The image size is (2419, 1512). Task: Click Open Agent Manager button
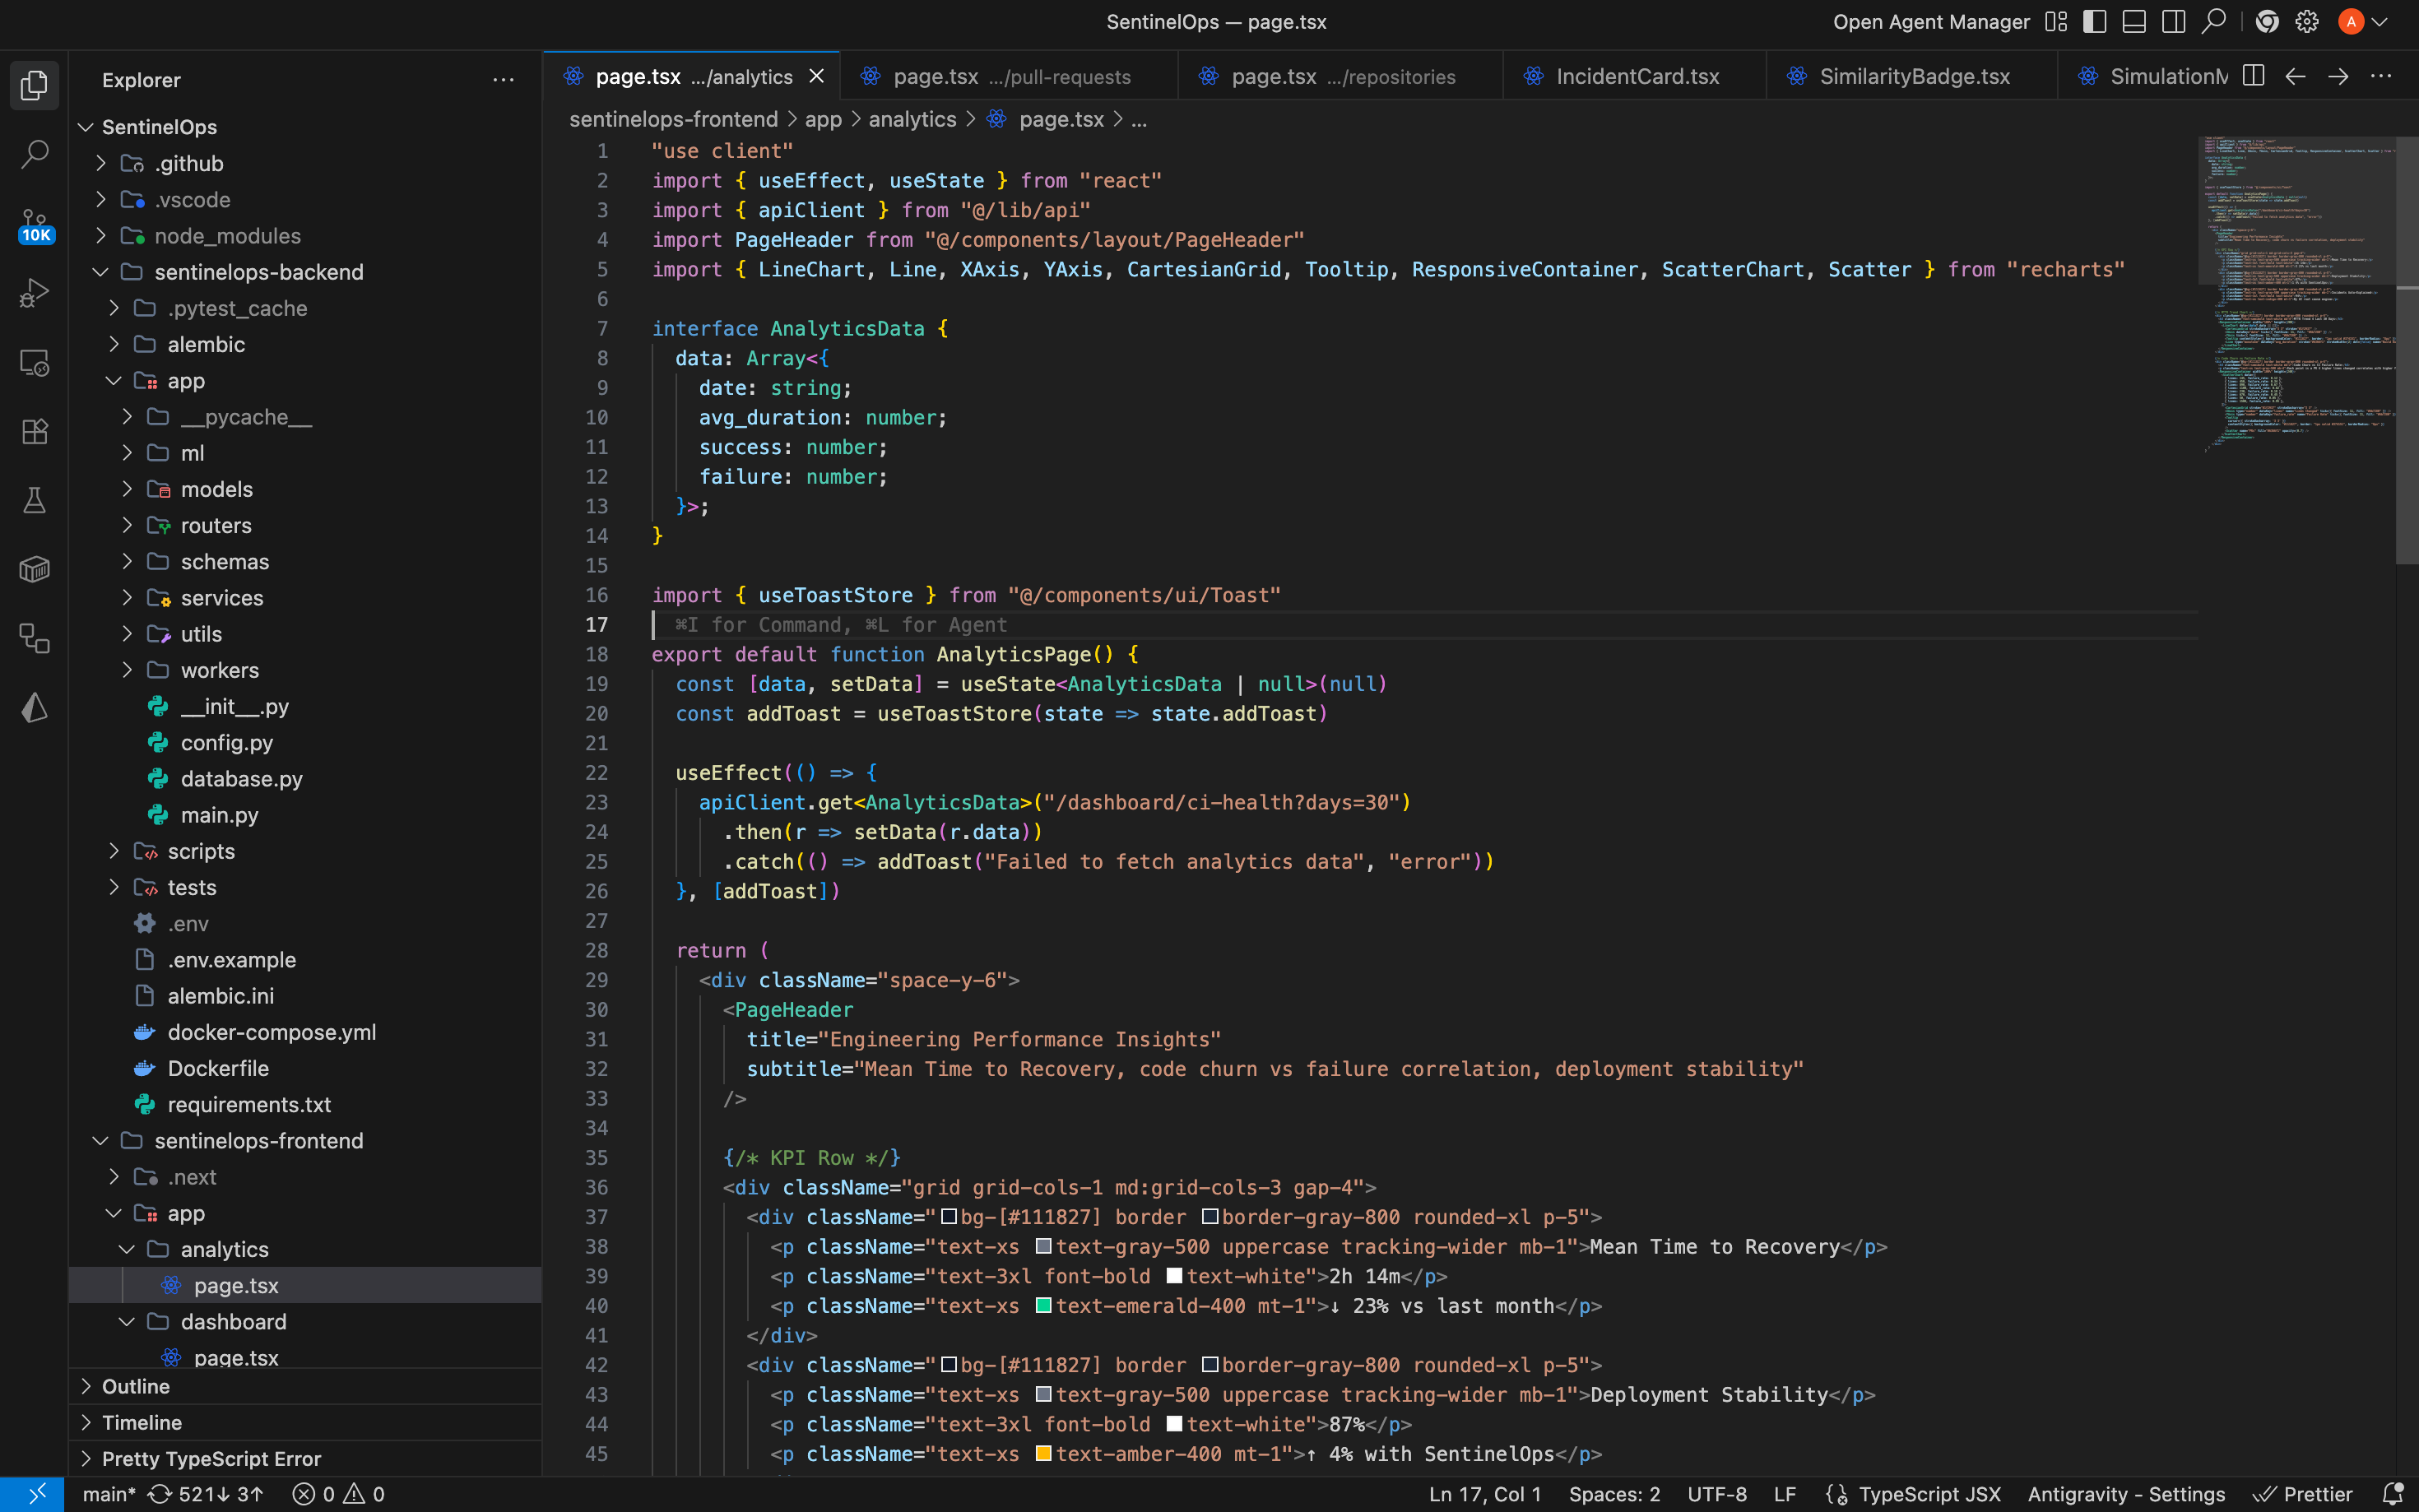pyautogui.click(x=1930, y=22)
